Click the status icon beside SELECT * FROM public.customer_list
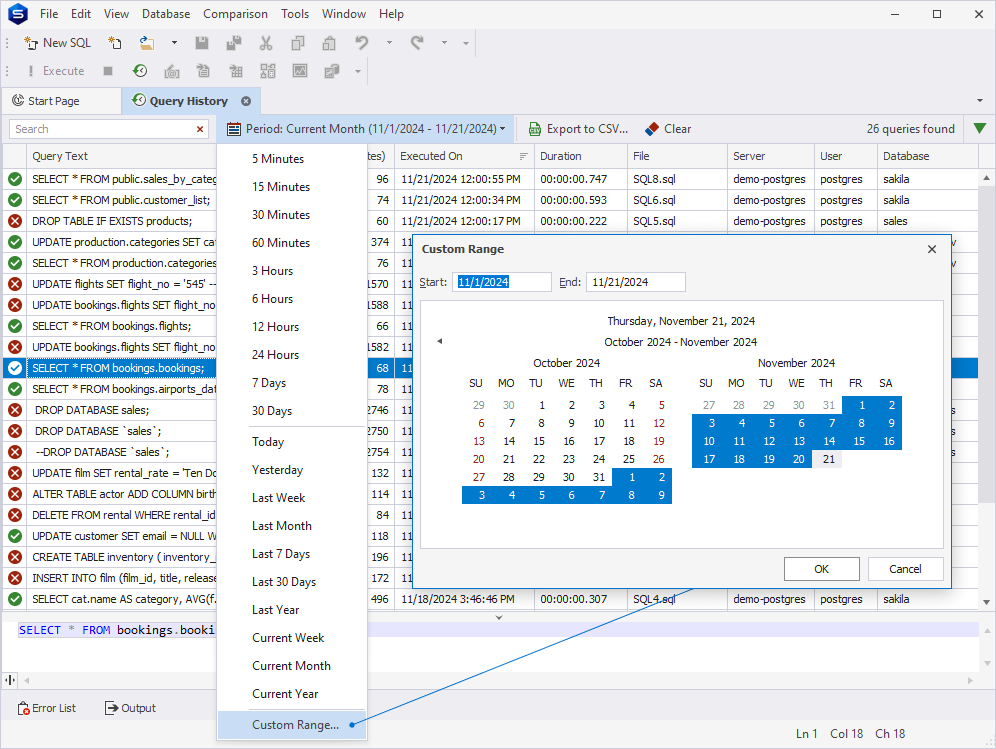Viewport: 996px width, 749px height. click(15, 200)
